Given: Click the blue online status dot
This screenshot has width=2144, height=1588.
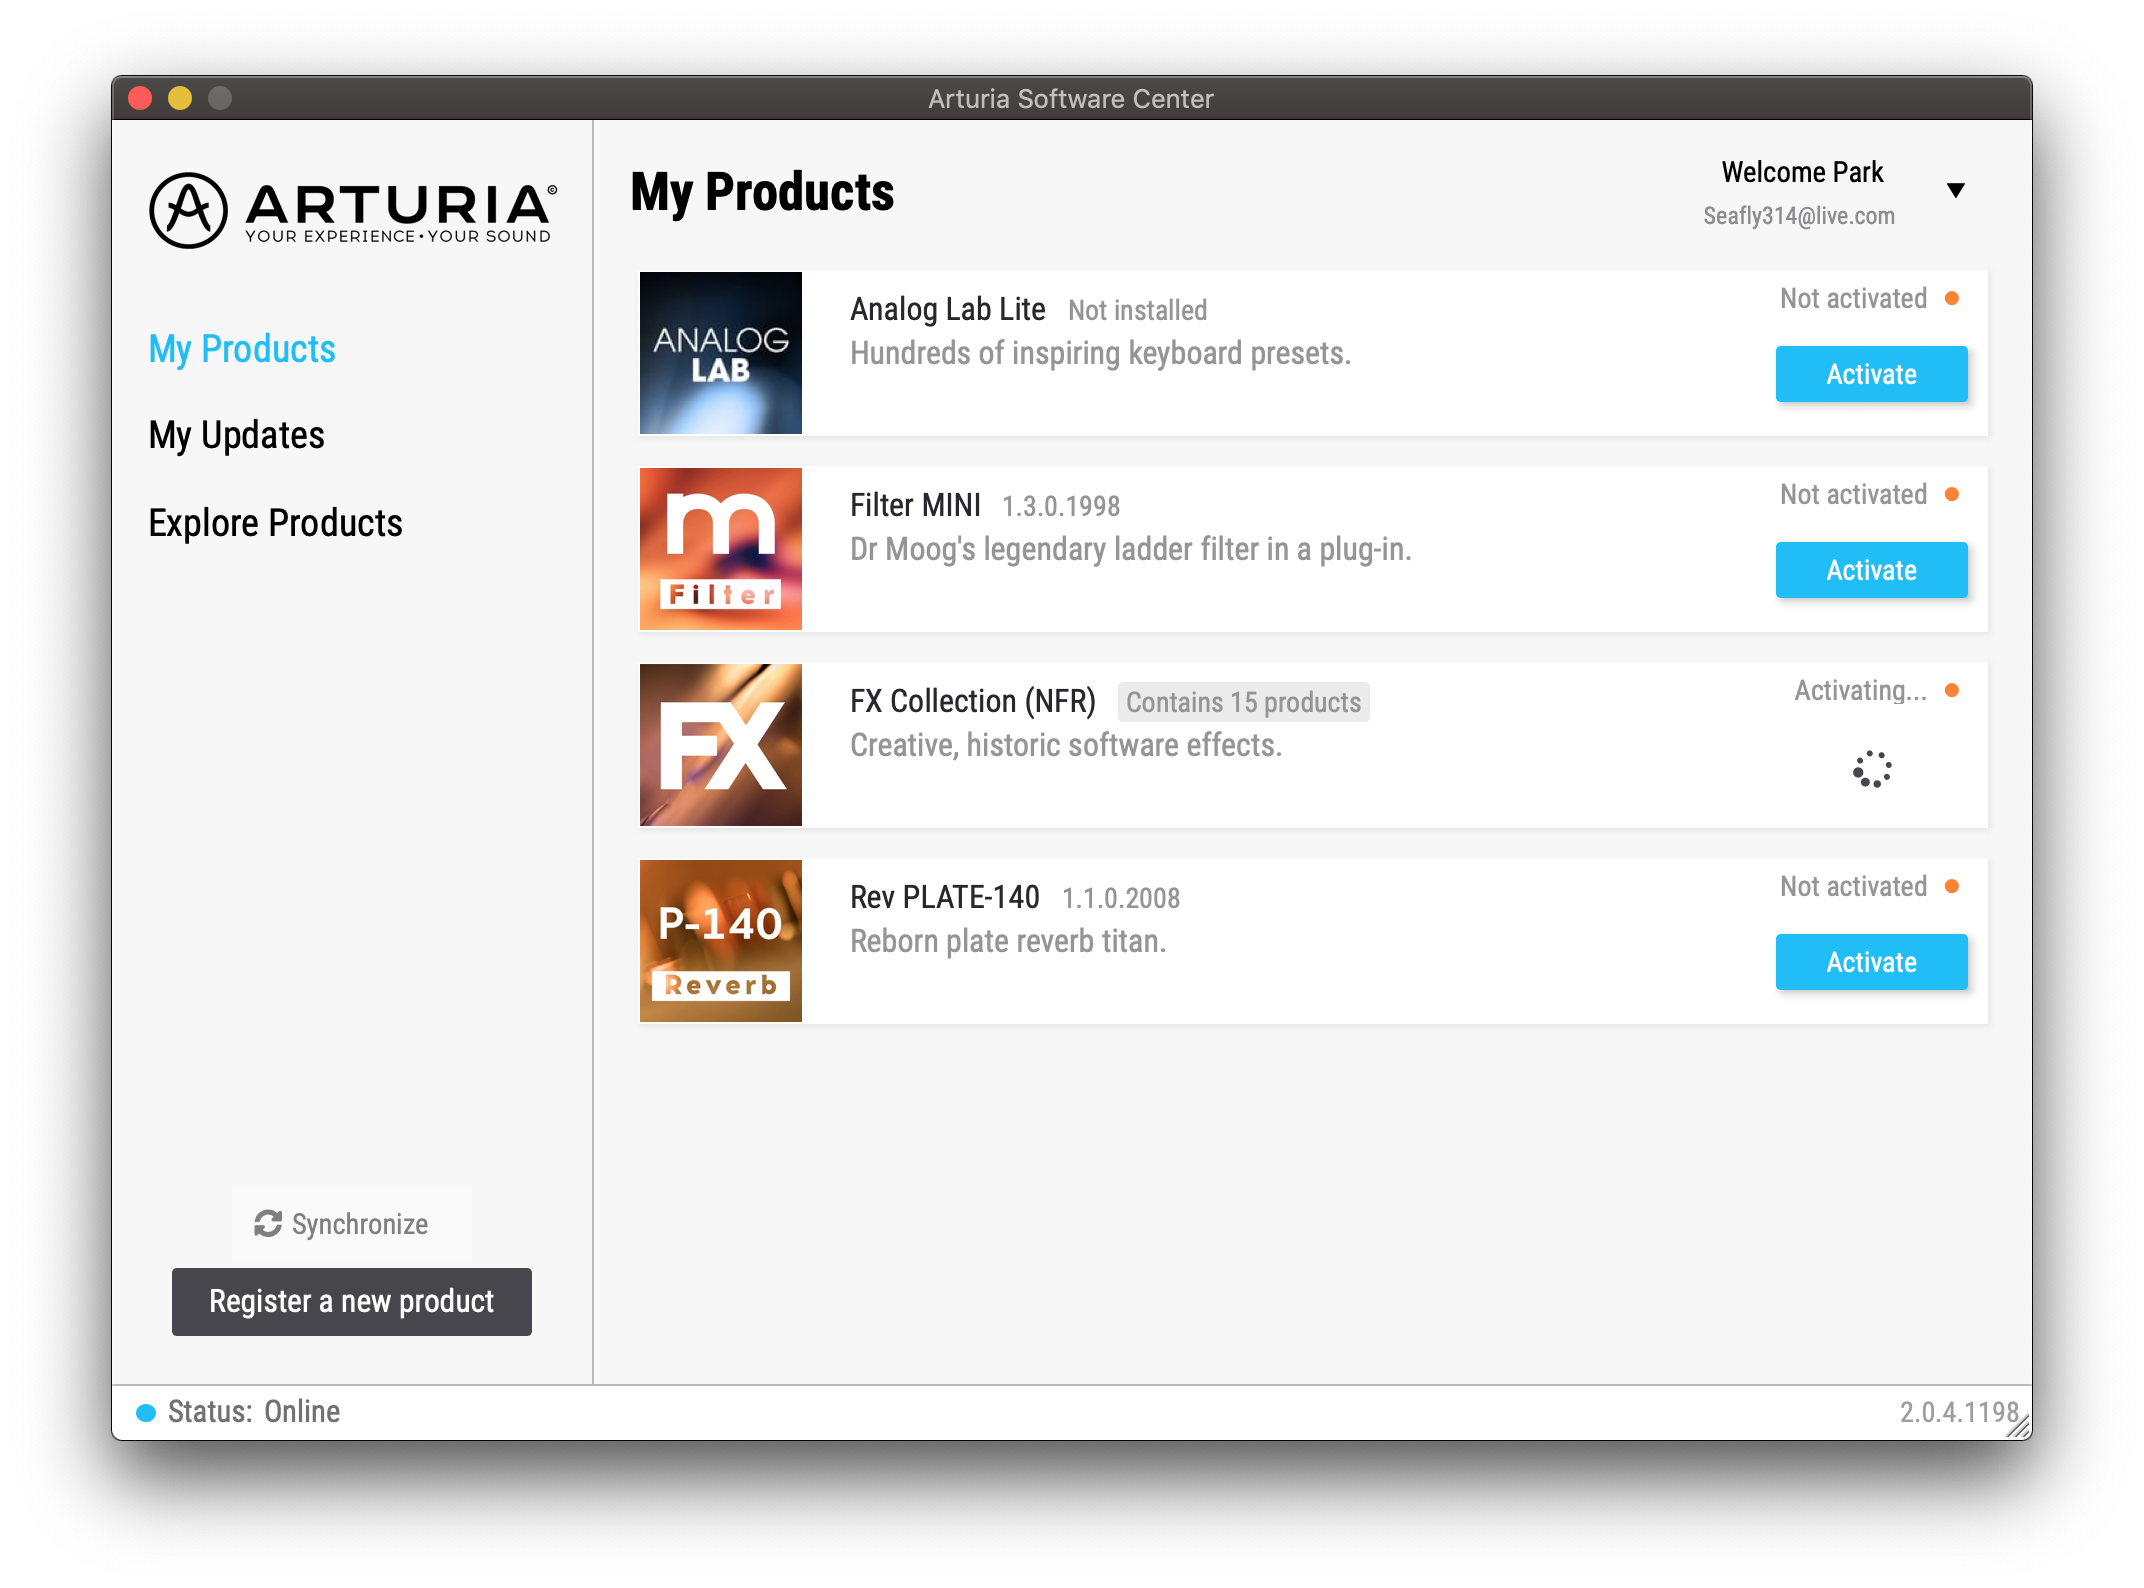Looking at the screenshot, I should [x=146, y=1412].
